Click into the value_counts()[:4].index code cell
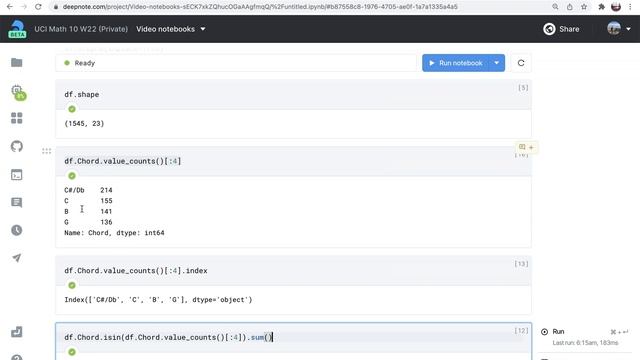The width and height of the screenshot is (640, 360). coord(293,271)
